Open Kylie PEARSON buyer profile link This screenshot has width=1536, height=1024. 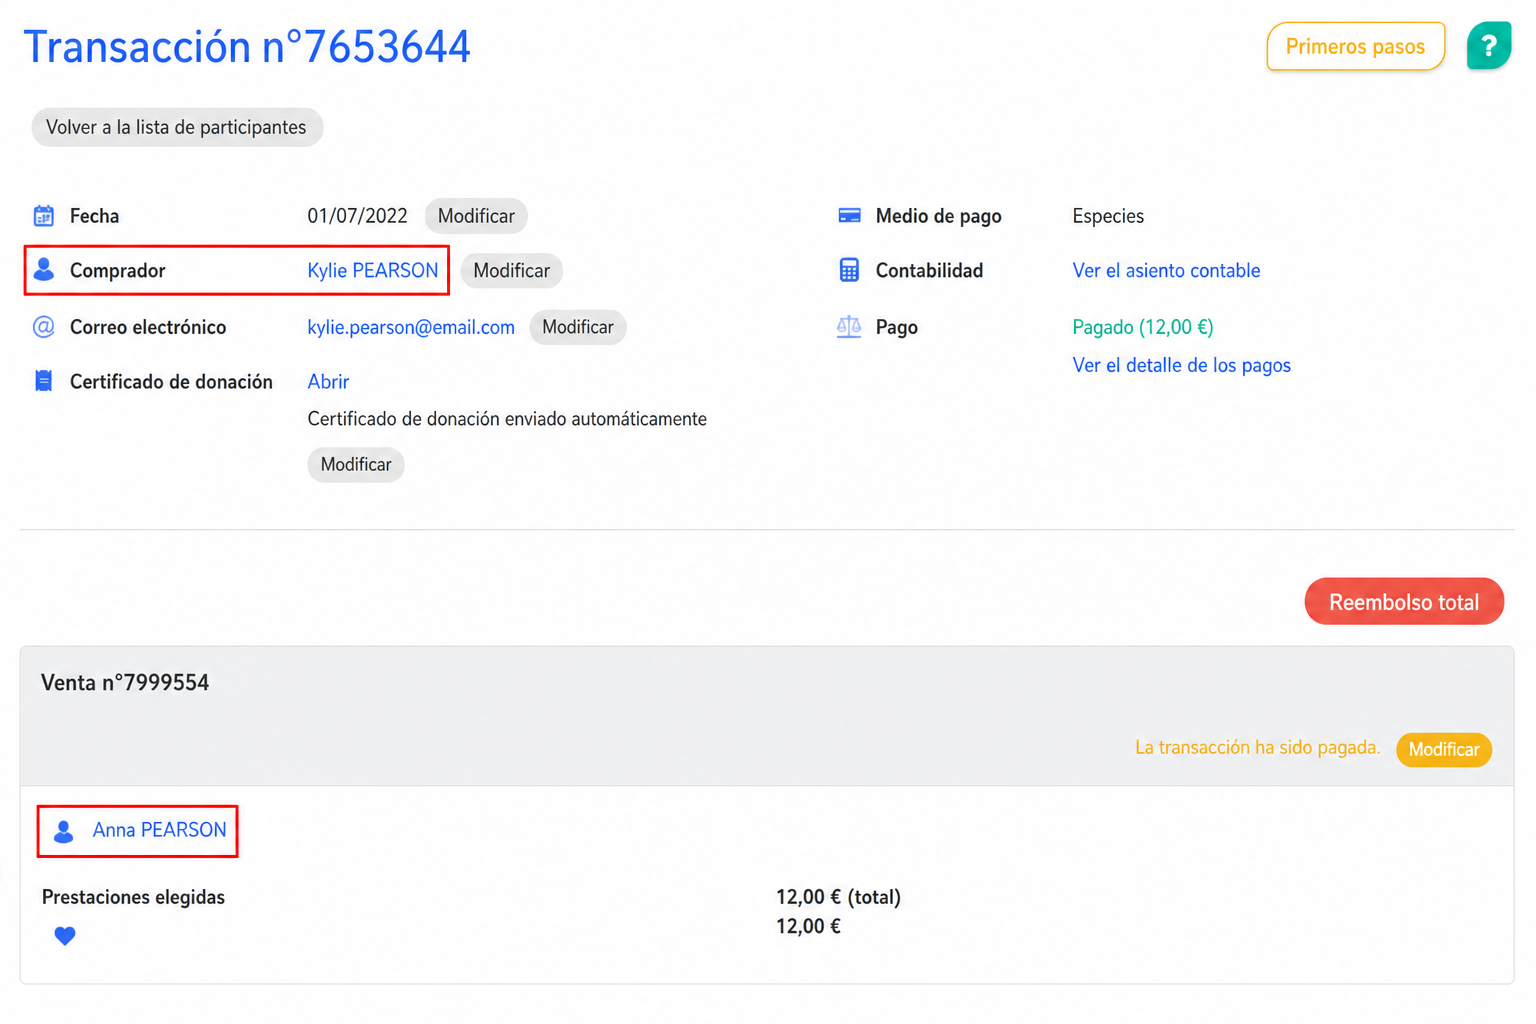(373, 271)
